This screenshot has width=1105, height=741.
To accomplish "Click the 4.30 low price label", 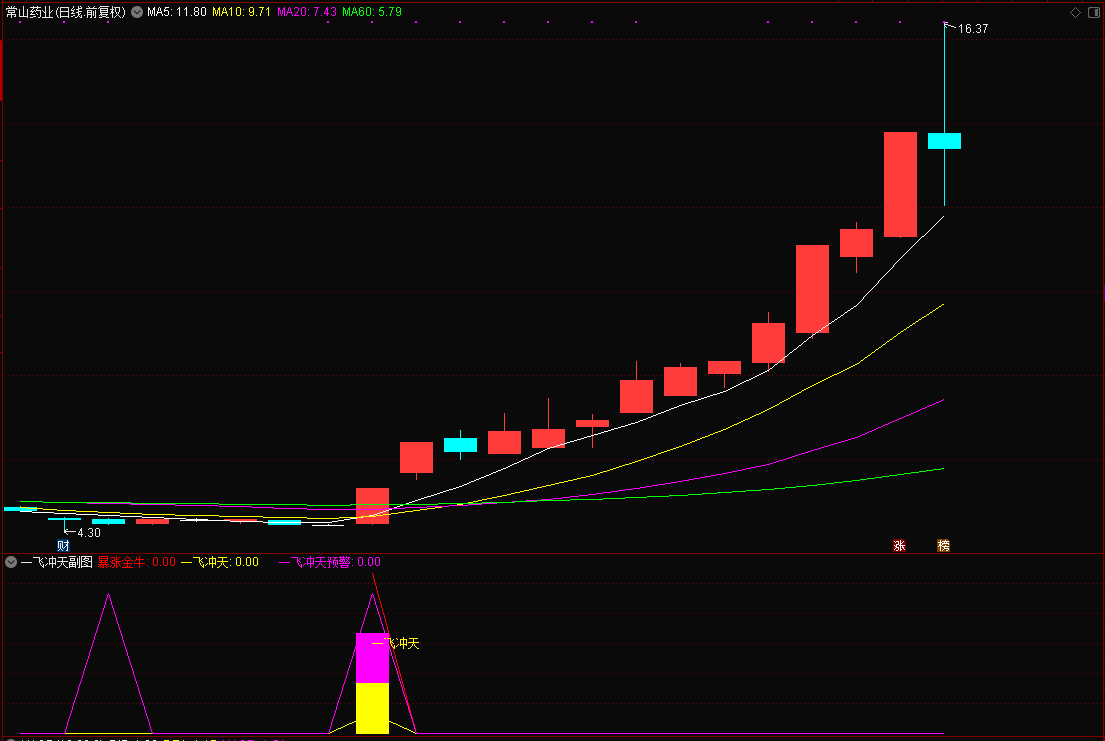I will [89, 532].
